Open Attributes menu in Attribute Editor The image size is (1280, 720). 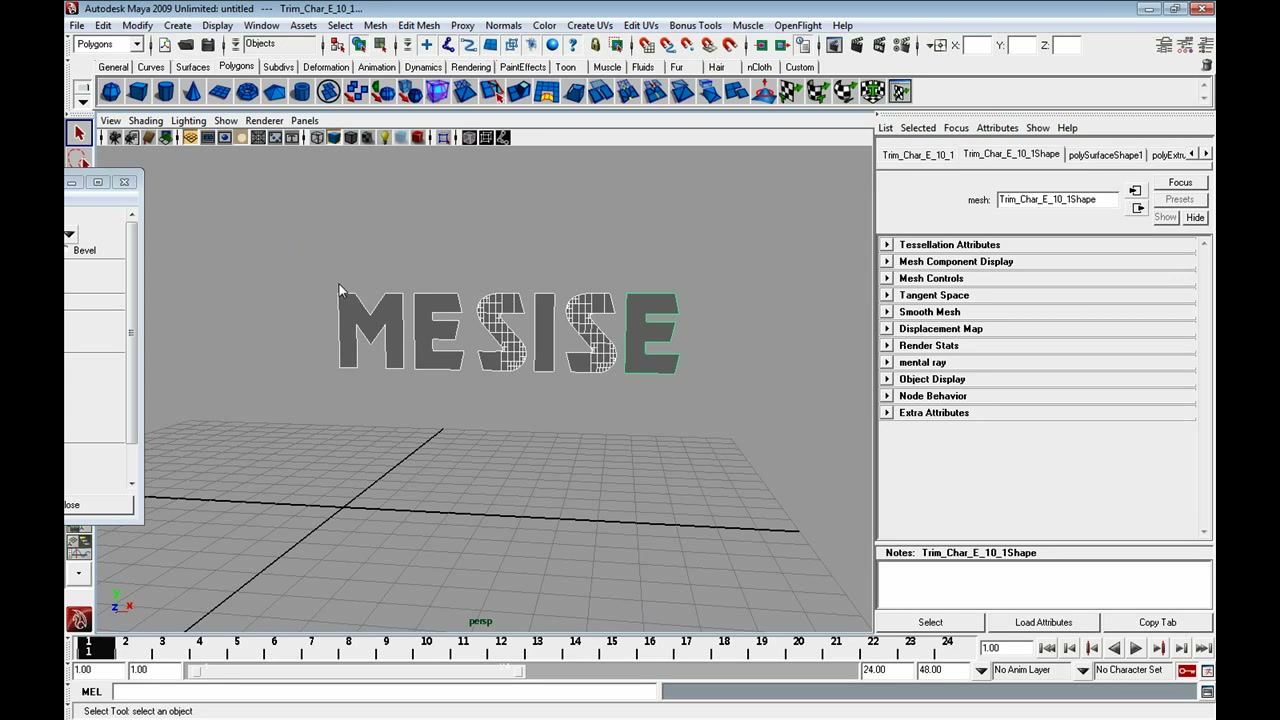point(997,128)
